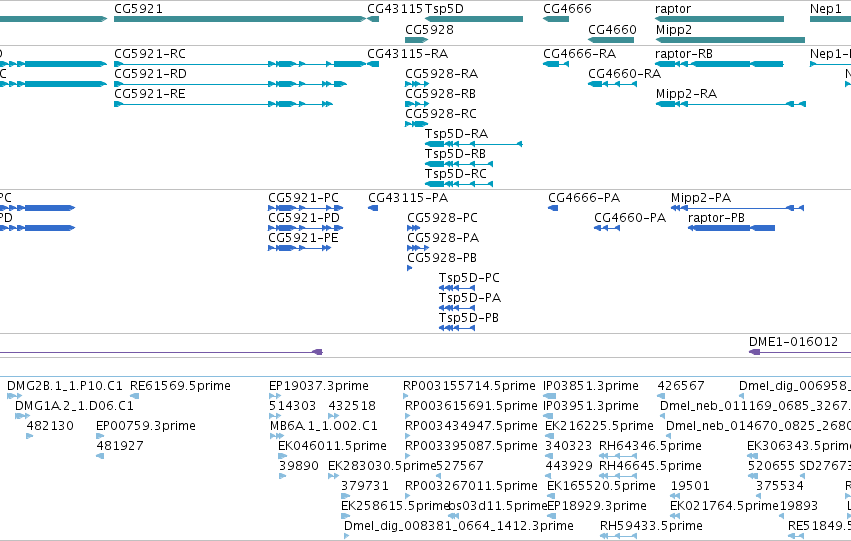Select feature RP003615691.5prime
Screen dimensions: 851x541
[471, 406]
